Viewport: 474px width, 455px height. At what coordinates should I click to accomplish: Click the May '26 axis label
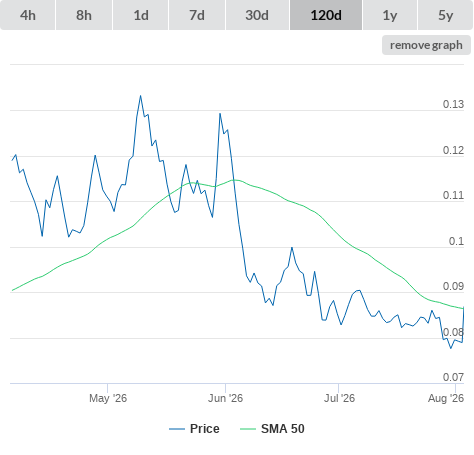[x=108, y=398]
